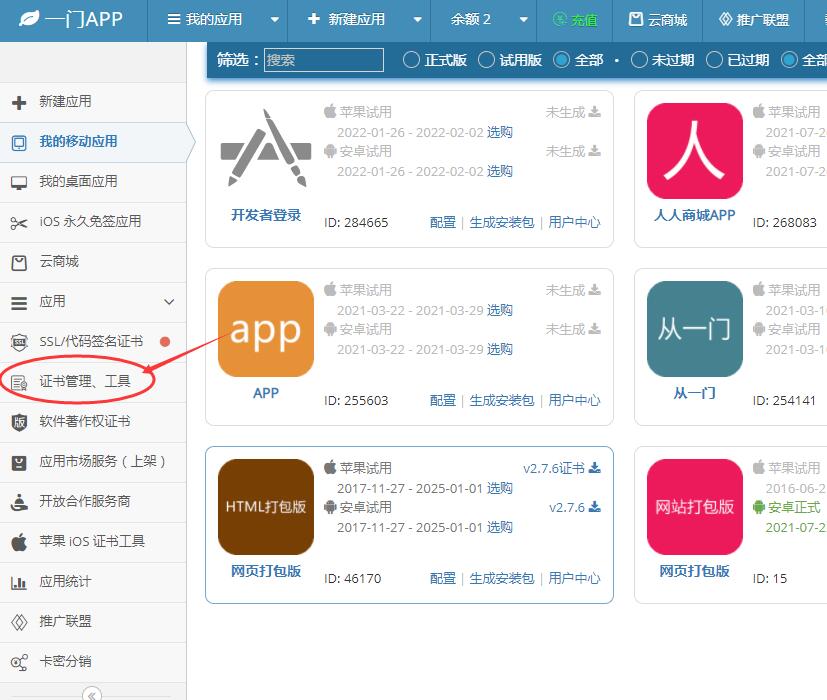Click the 人人商城APP pink icon
The height and width of the screenshot is (700, 827).
point(695,151)
